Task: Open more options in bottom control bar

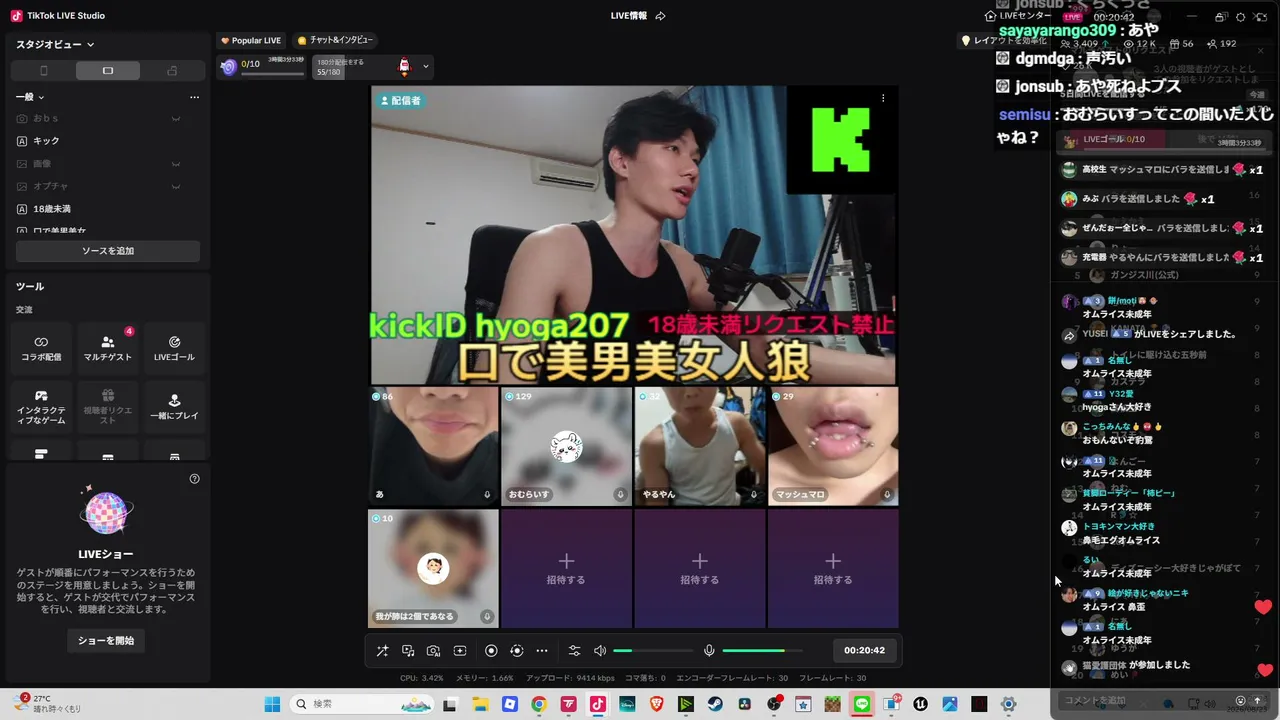Action: pos(542,651)
